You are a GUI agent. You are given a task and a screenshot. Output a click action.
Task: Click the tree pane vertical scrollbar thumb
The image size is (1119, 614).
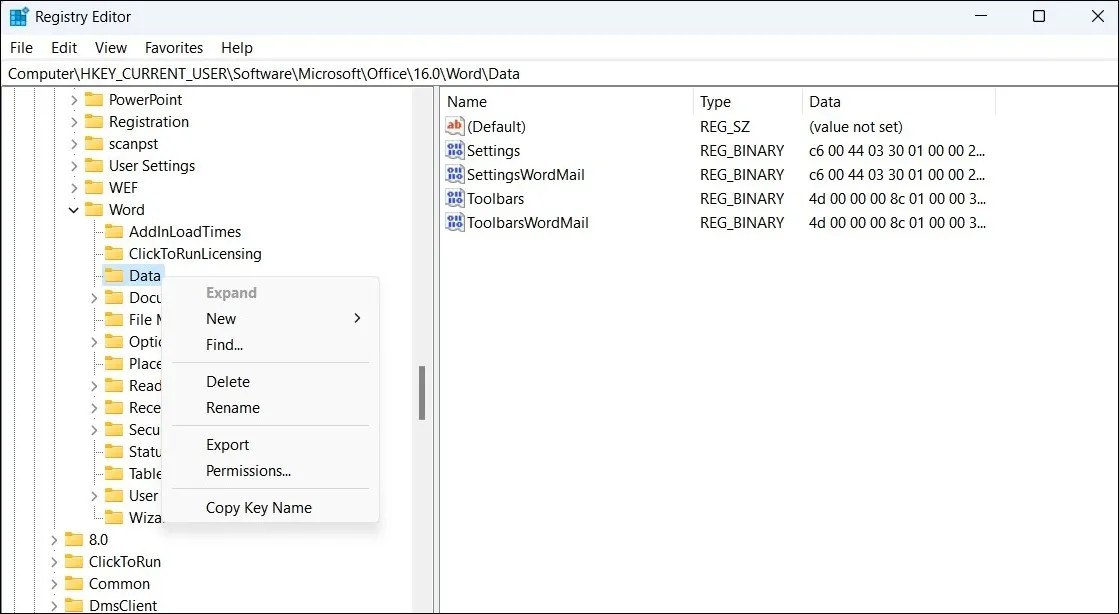[422, 393]
